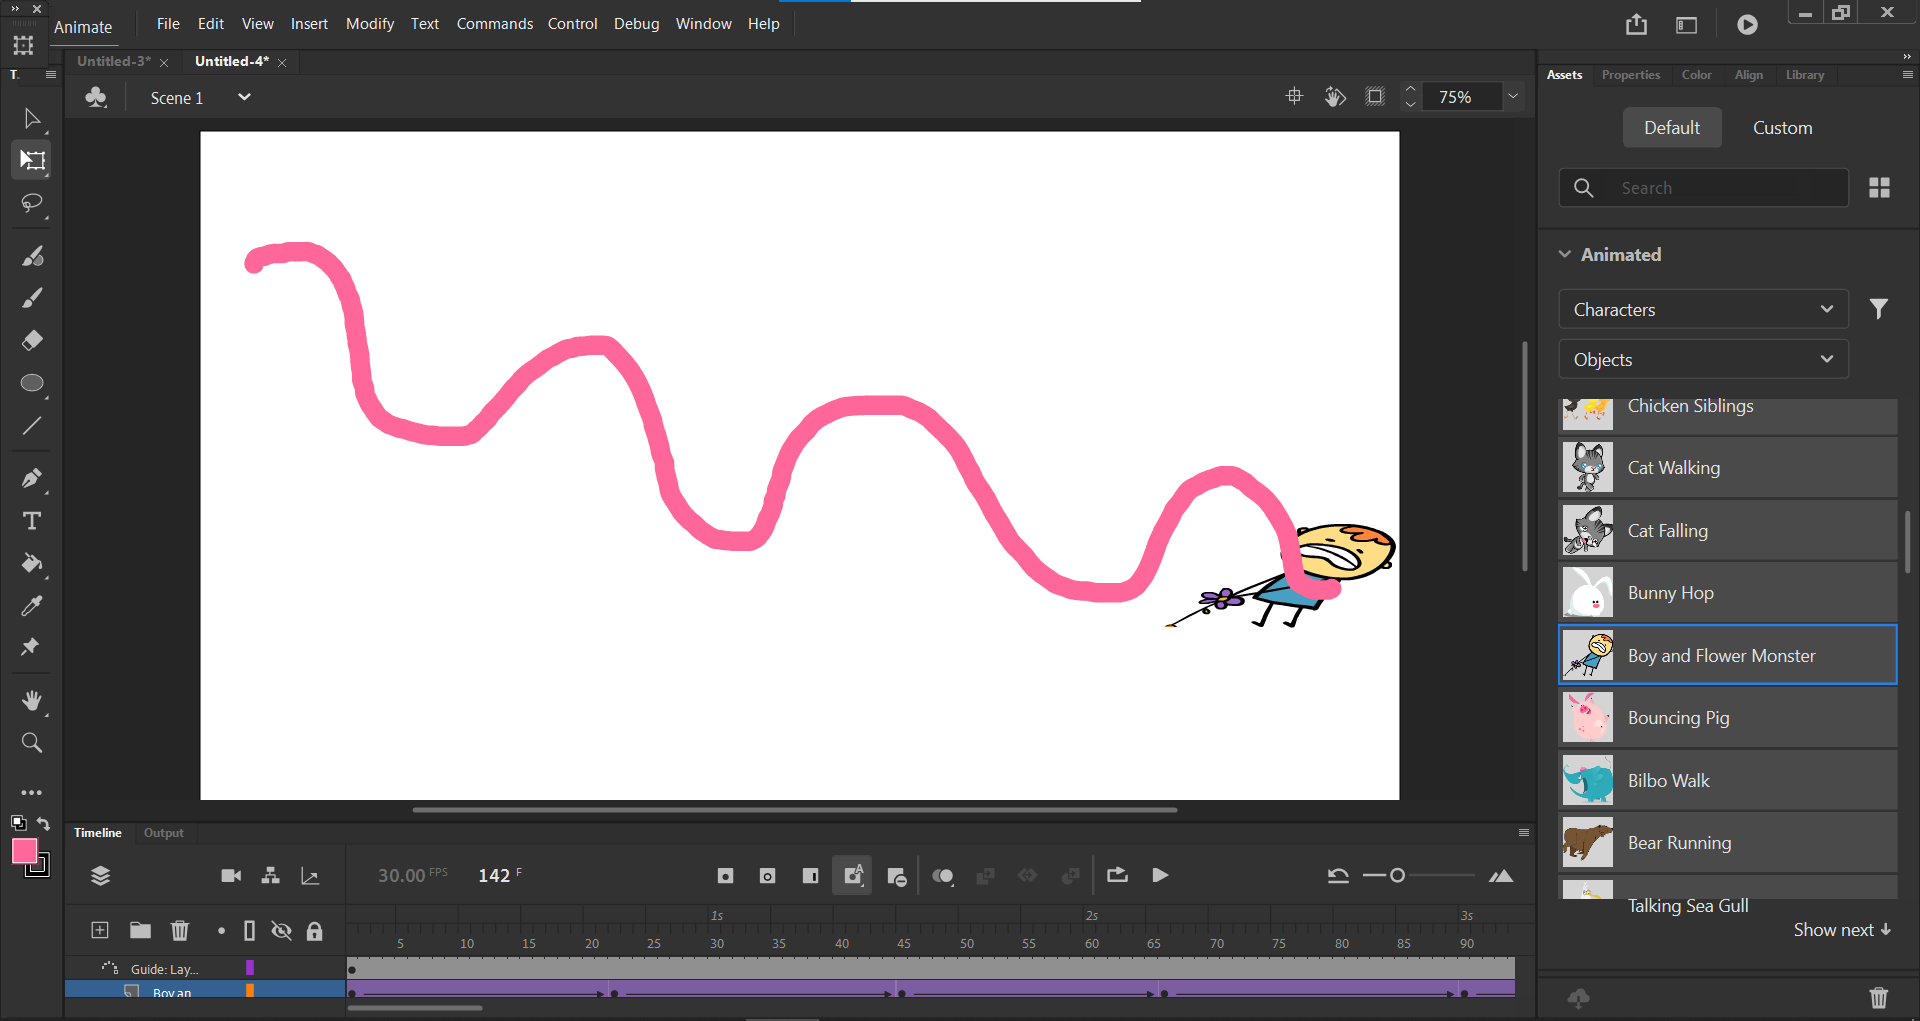The image size is (1920, 1021).
Task: Select the Eraser tool
Action: click(31, 341)
